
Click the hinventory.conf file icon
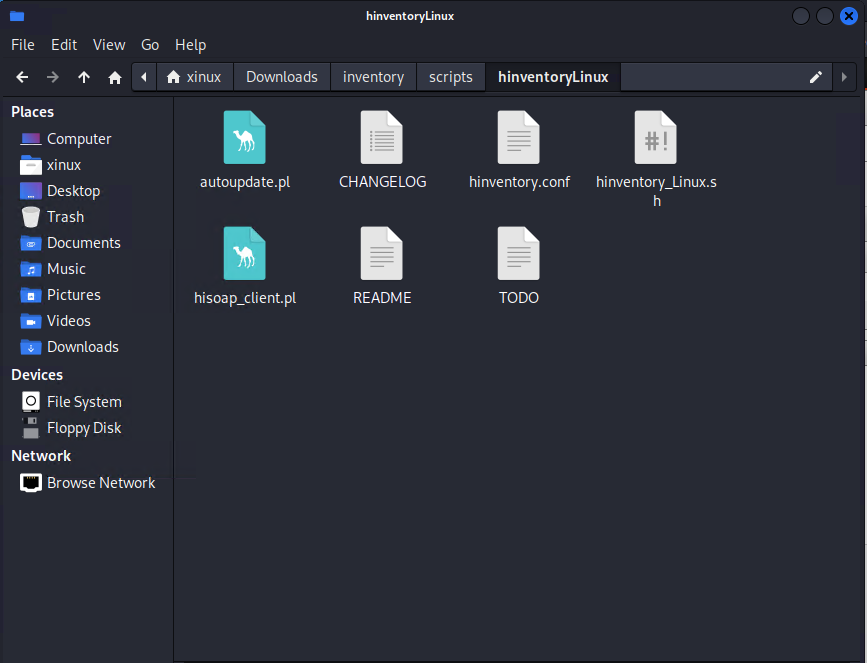coord(519,138)
